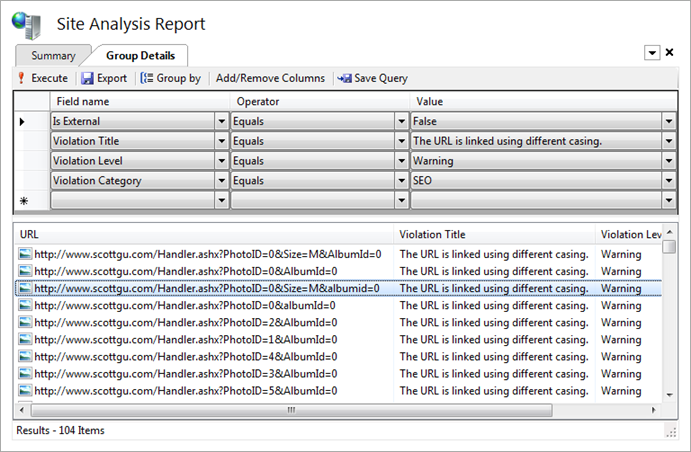The height and width of the screenshot is (452, 691).
Task: Click the horizontal scrollbar thumb in results
Action: [291, 410]
